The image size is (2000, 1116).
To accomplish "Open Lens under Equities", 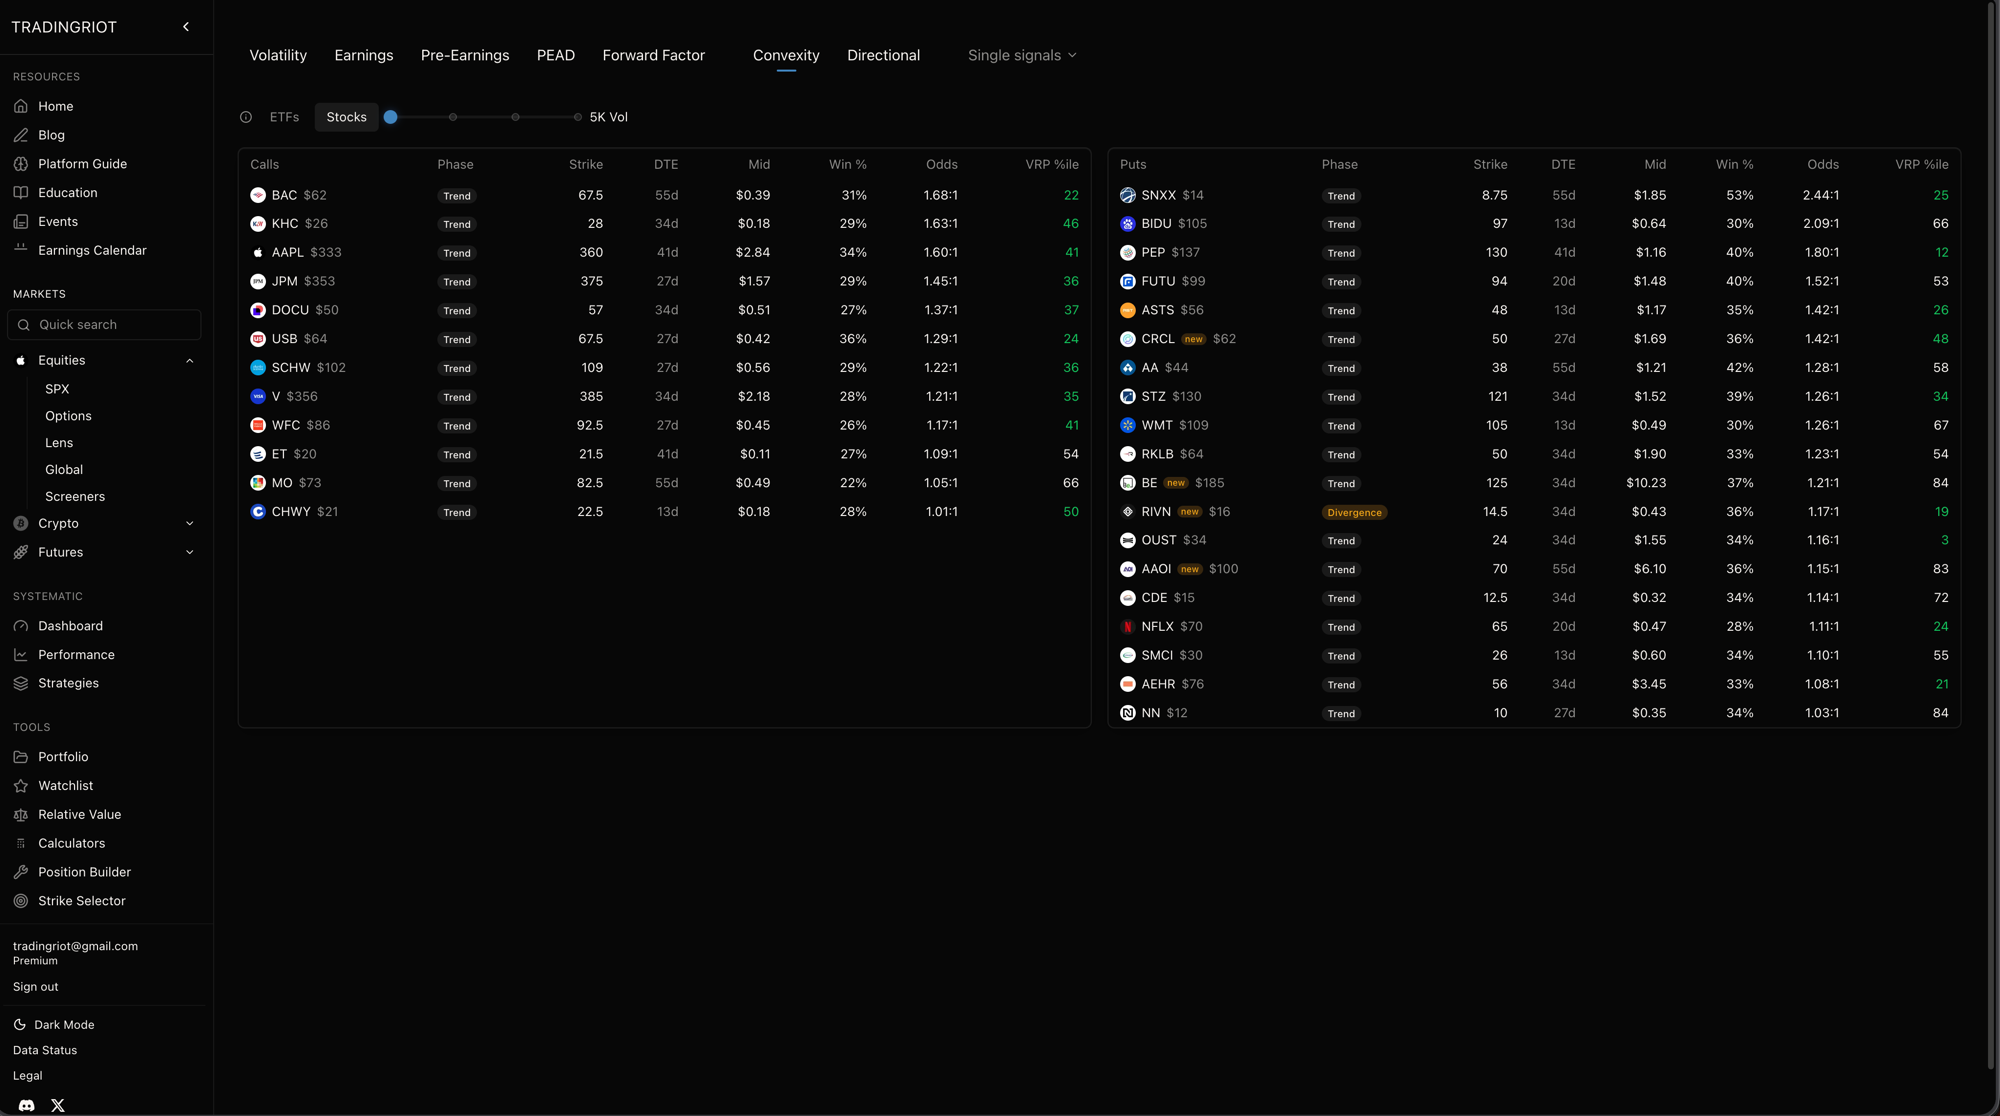I will (59, 443).
